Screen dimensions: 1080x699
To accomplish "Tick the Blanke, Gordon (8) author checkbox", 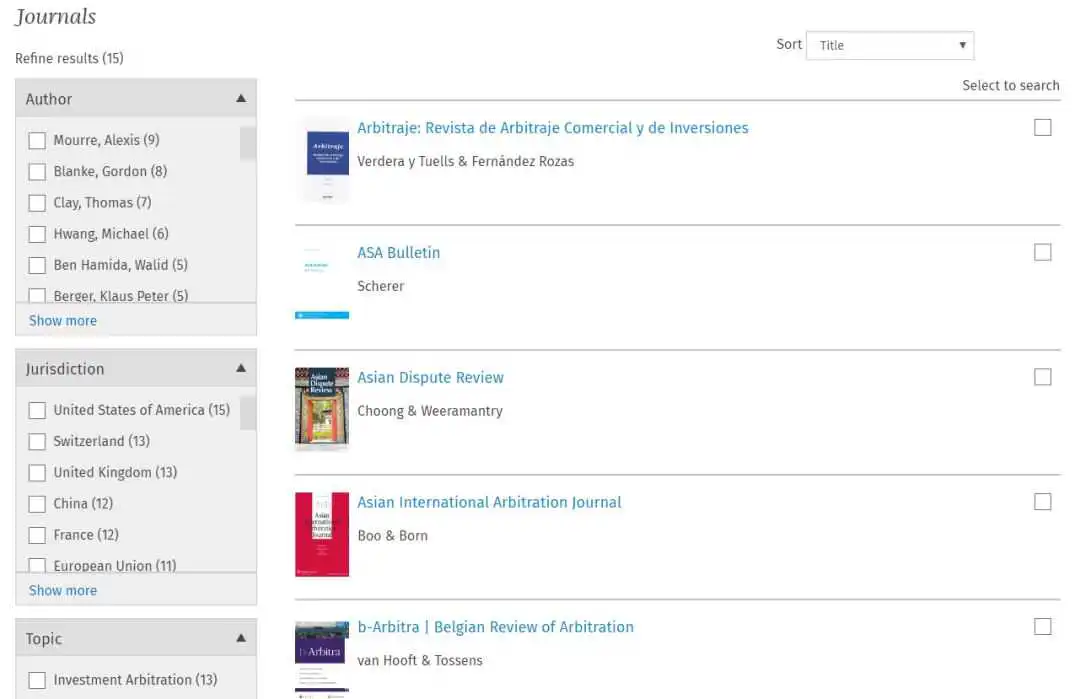I will [37, 171].
